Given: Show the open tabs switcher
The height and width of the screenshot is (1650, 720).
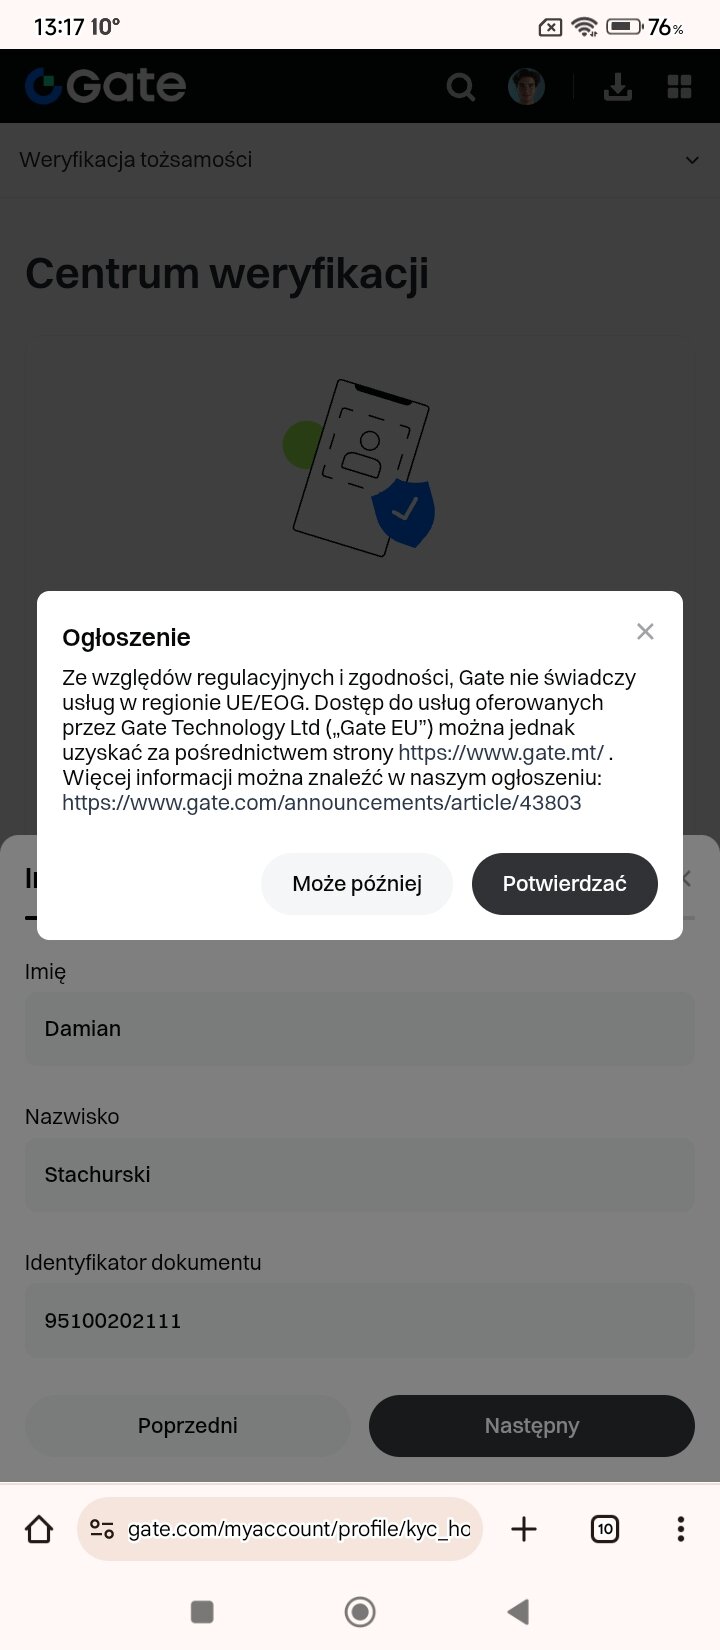Looking at the screenshot, I should (605, 1529).
